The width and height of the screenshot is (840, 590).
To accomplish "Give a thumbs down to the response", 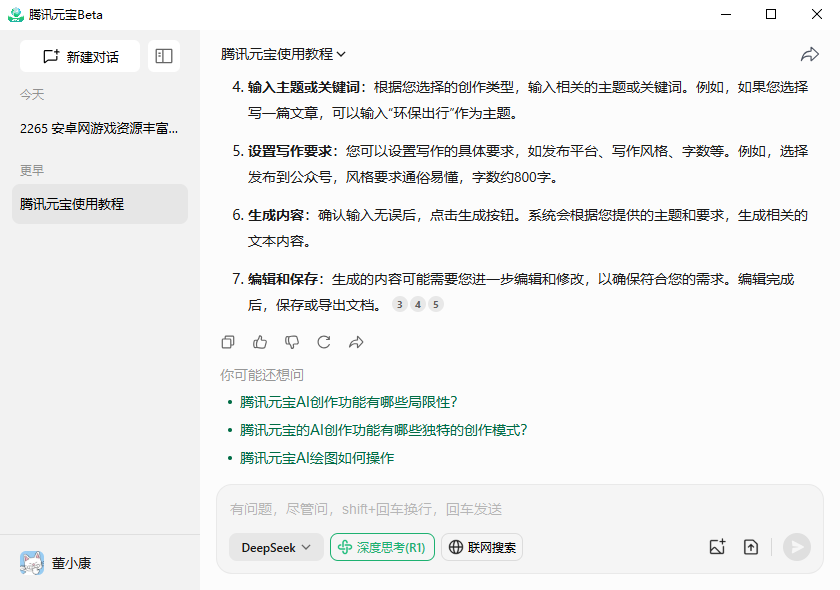I will [292, 342].
